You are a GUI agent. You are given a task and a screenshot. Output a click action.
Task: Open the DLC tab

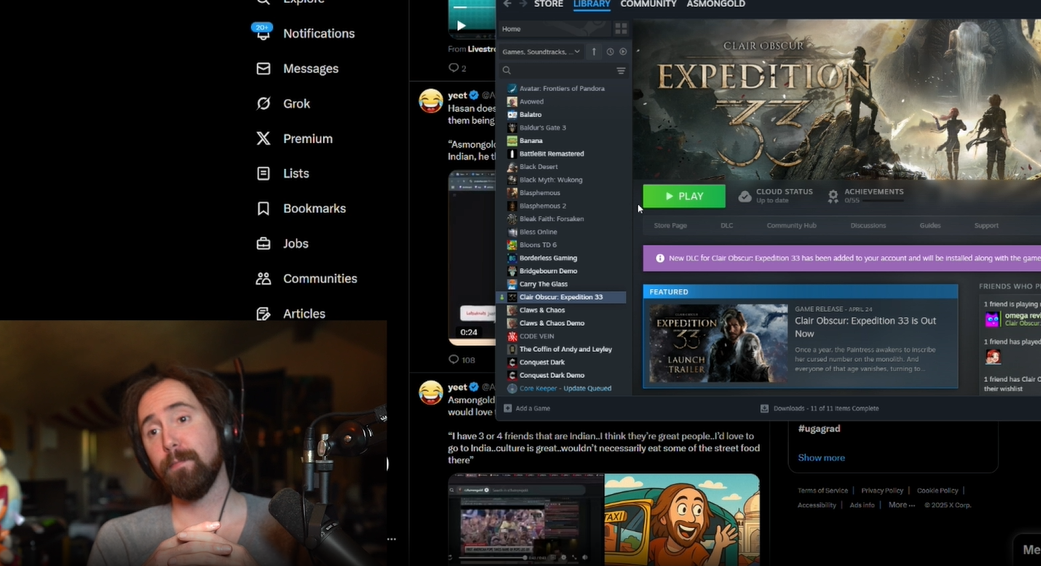coord(727,226)
